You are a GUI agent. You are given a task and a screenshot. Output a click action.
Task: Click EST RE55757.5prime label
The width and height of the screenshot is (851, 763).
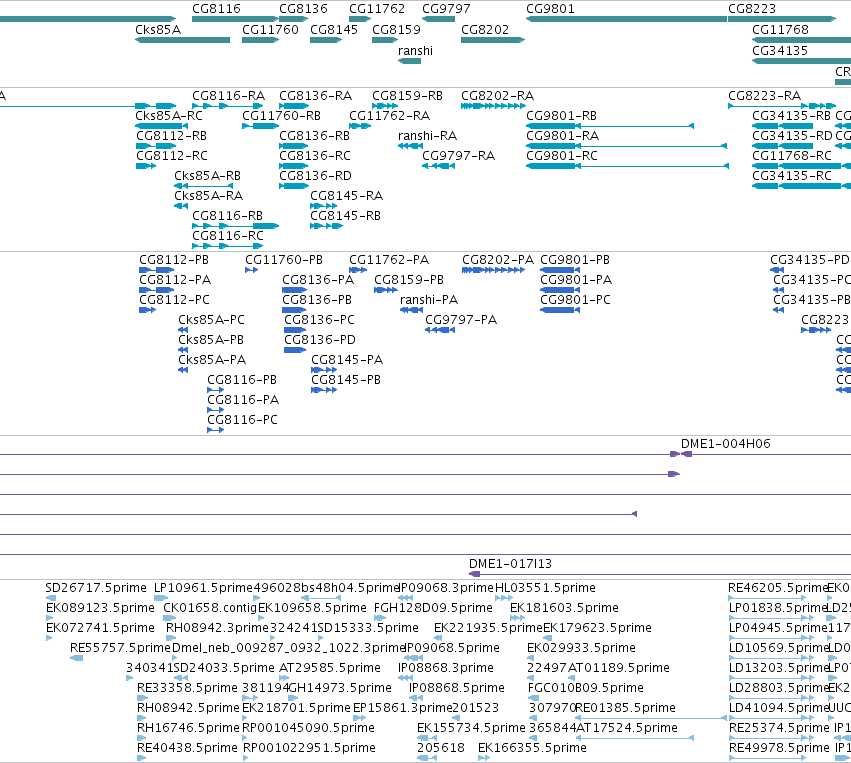tap(120, 648)
